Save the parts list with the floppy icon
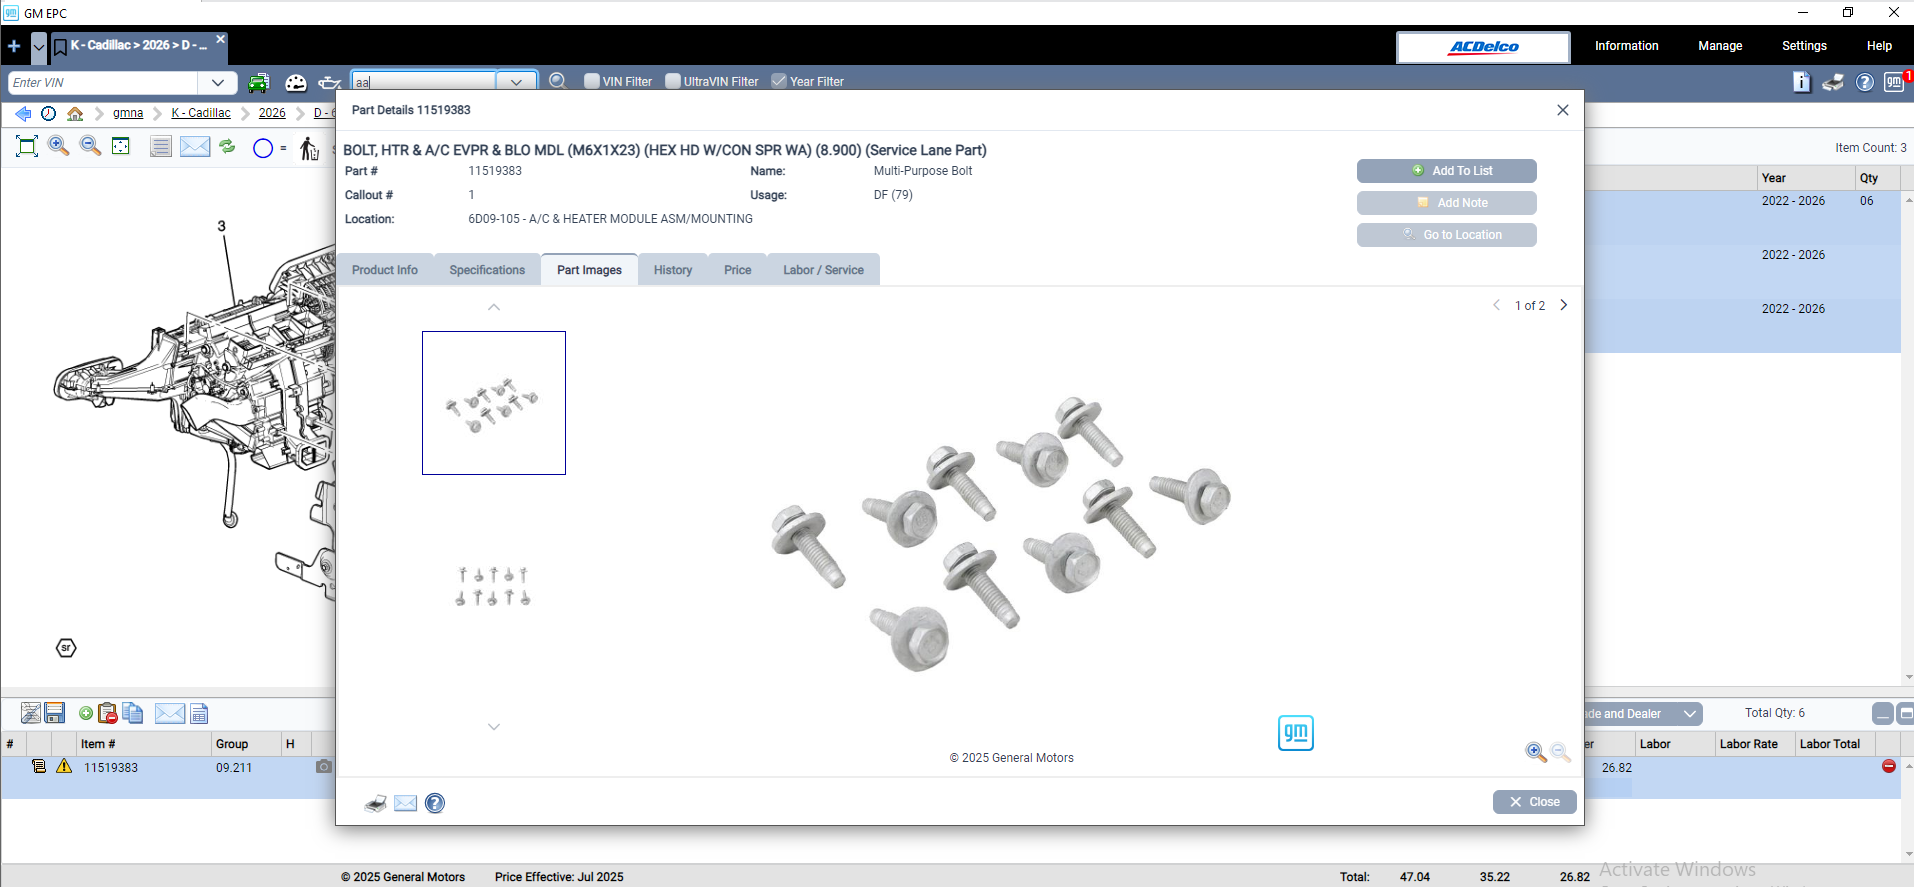The image size is (1914, 887). coord(55,713)
